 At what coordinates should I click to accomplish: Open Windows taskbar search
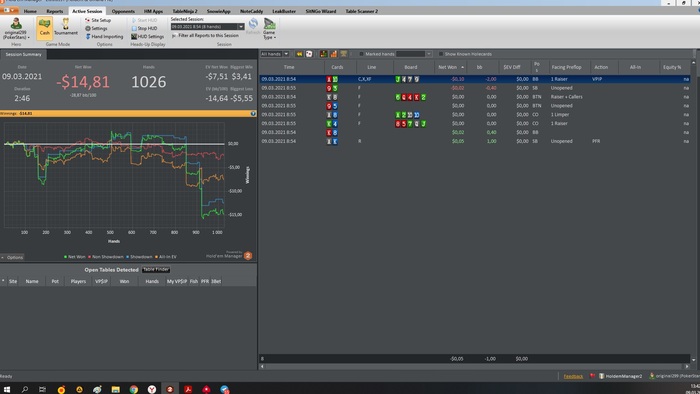tap(25, 389)
